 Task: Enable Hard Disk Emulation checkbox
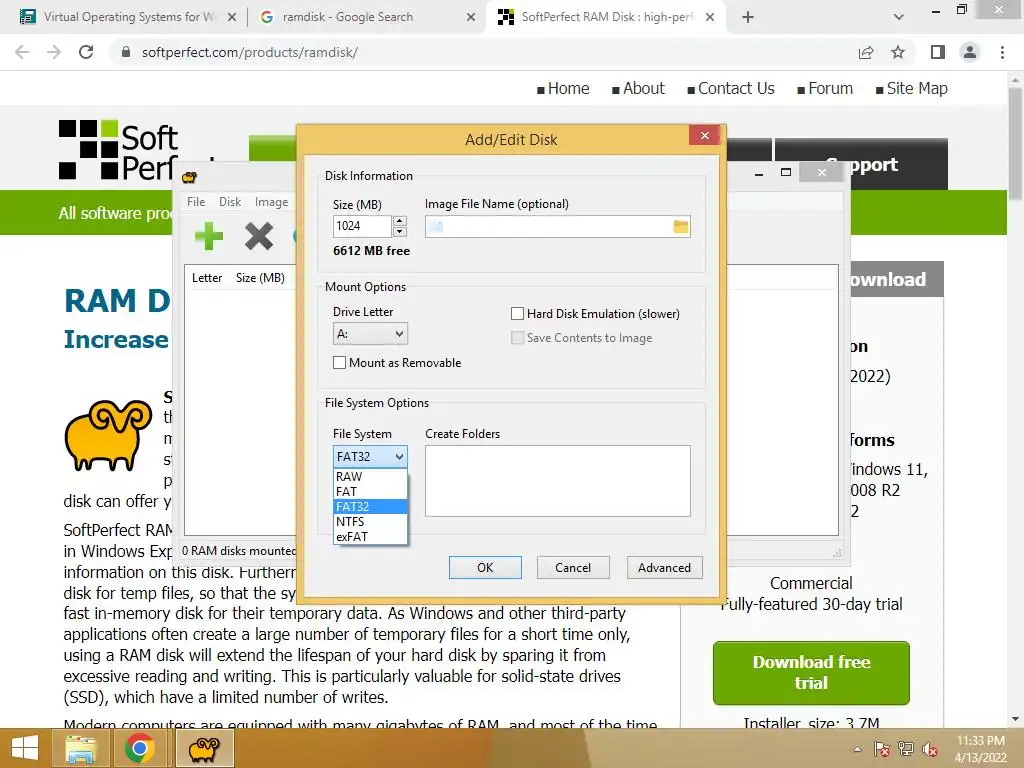tap(517, 313)
